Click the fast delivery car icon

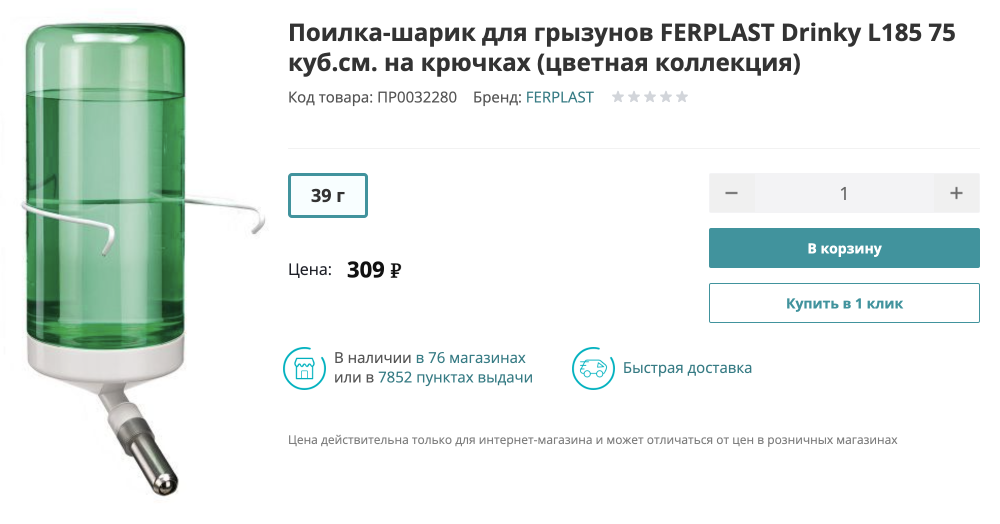click(x=591, y=368)
